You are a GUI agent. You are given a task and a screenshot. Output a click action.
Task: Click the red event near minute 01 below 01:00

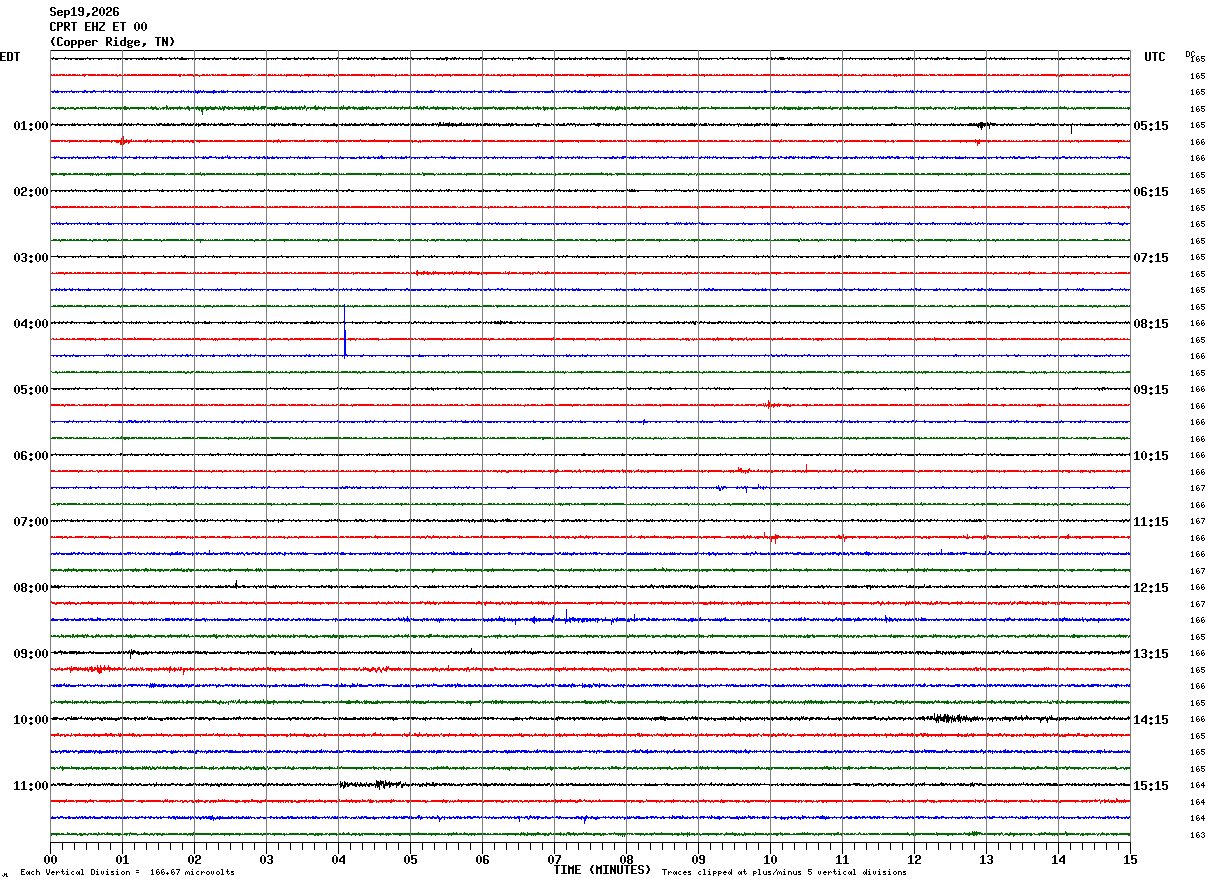122,141
